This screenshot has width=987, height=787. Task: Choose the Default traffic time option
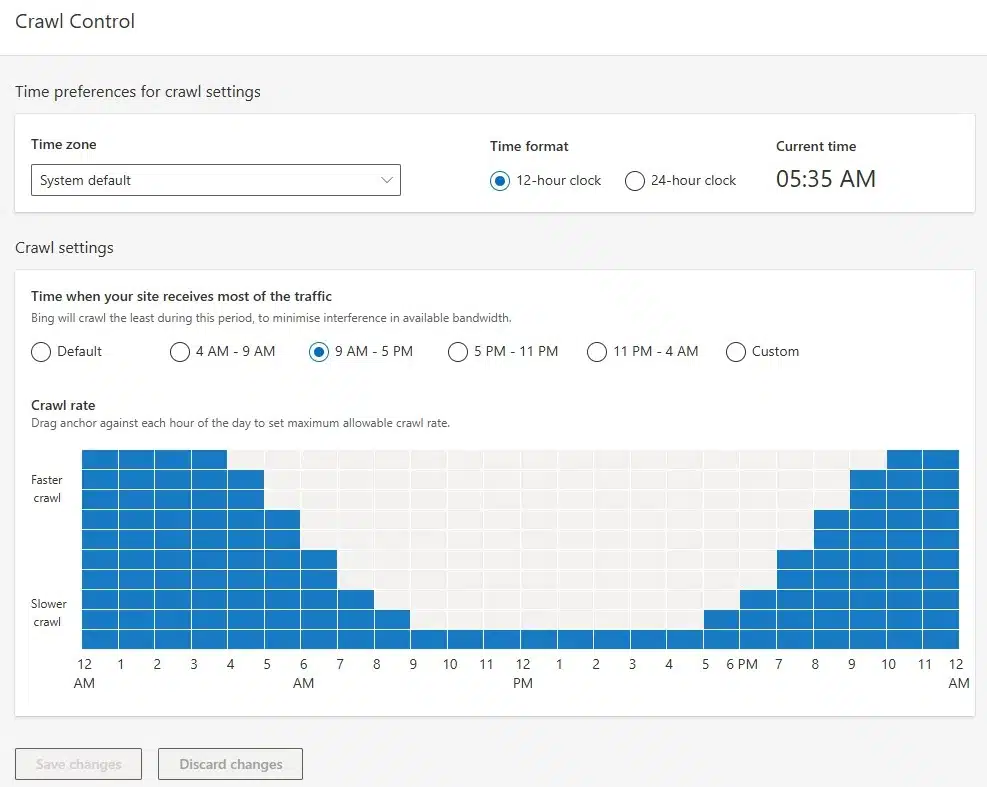click(x=41, y=351)
